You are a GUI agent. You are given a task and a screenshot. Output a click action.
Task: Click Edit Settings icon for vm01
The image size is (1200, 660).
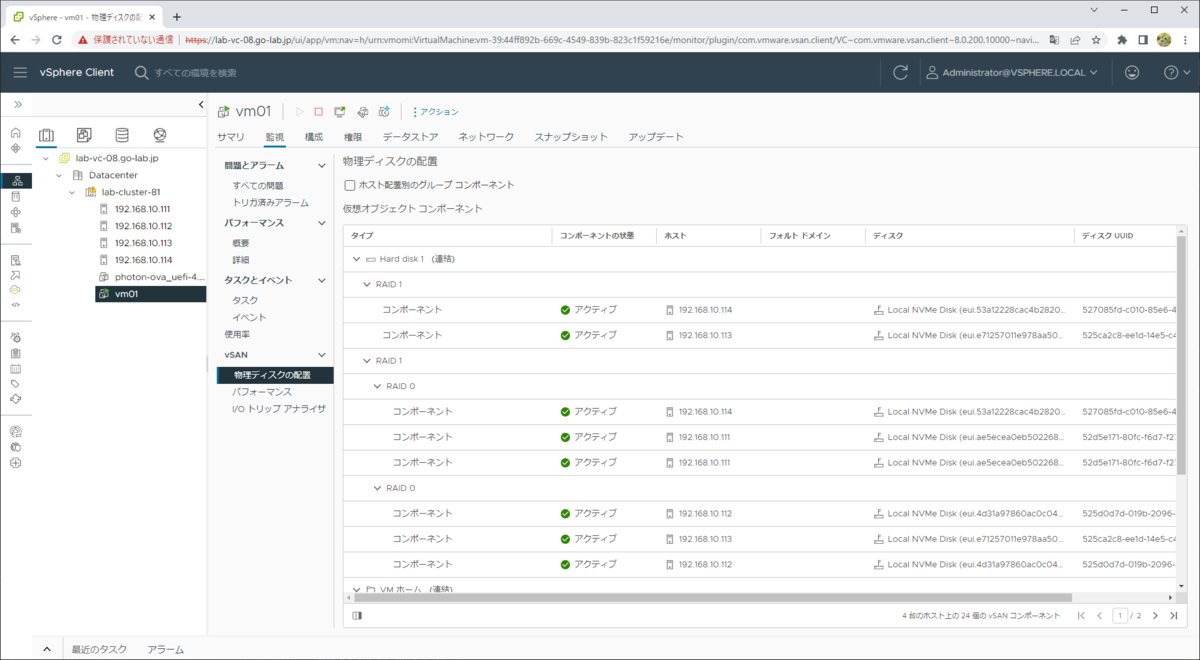(x=362, y=112)
